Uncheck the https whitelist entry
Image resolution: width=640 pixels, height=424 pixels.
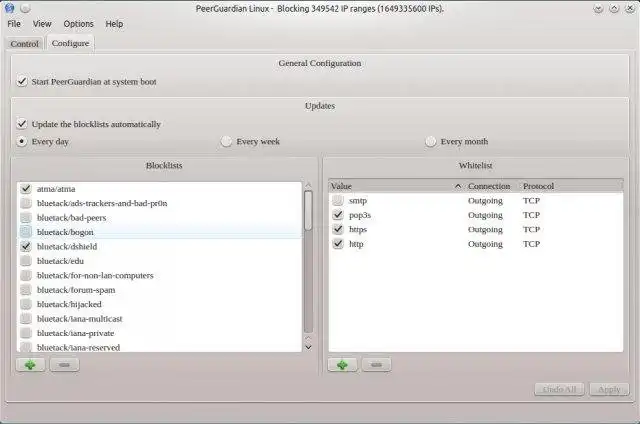click(338, 229)
